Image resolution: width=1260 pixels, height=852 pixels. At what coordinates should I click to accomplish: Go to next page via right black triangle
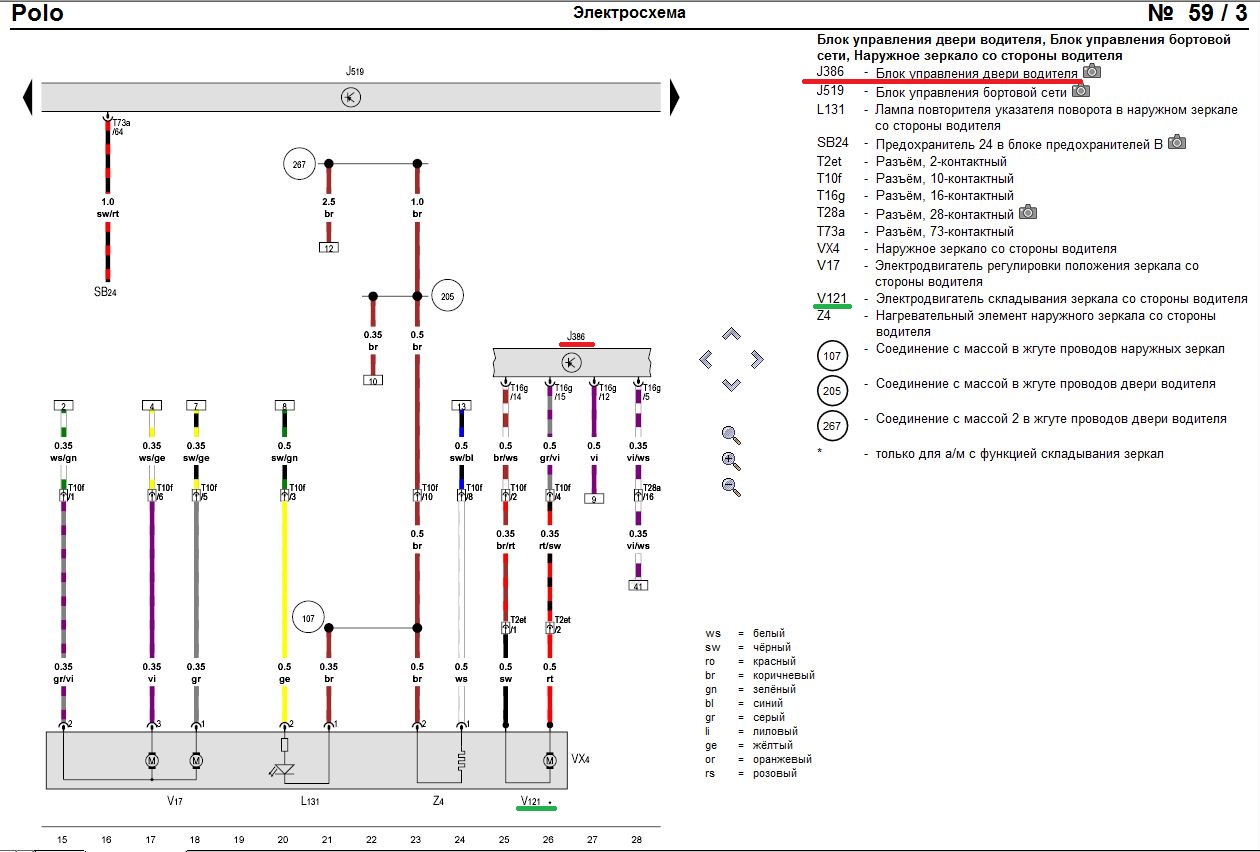[675, 97]
